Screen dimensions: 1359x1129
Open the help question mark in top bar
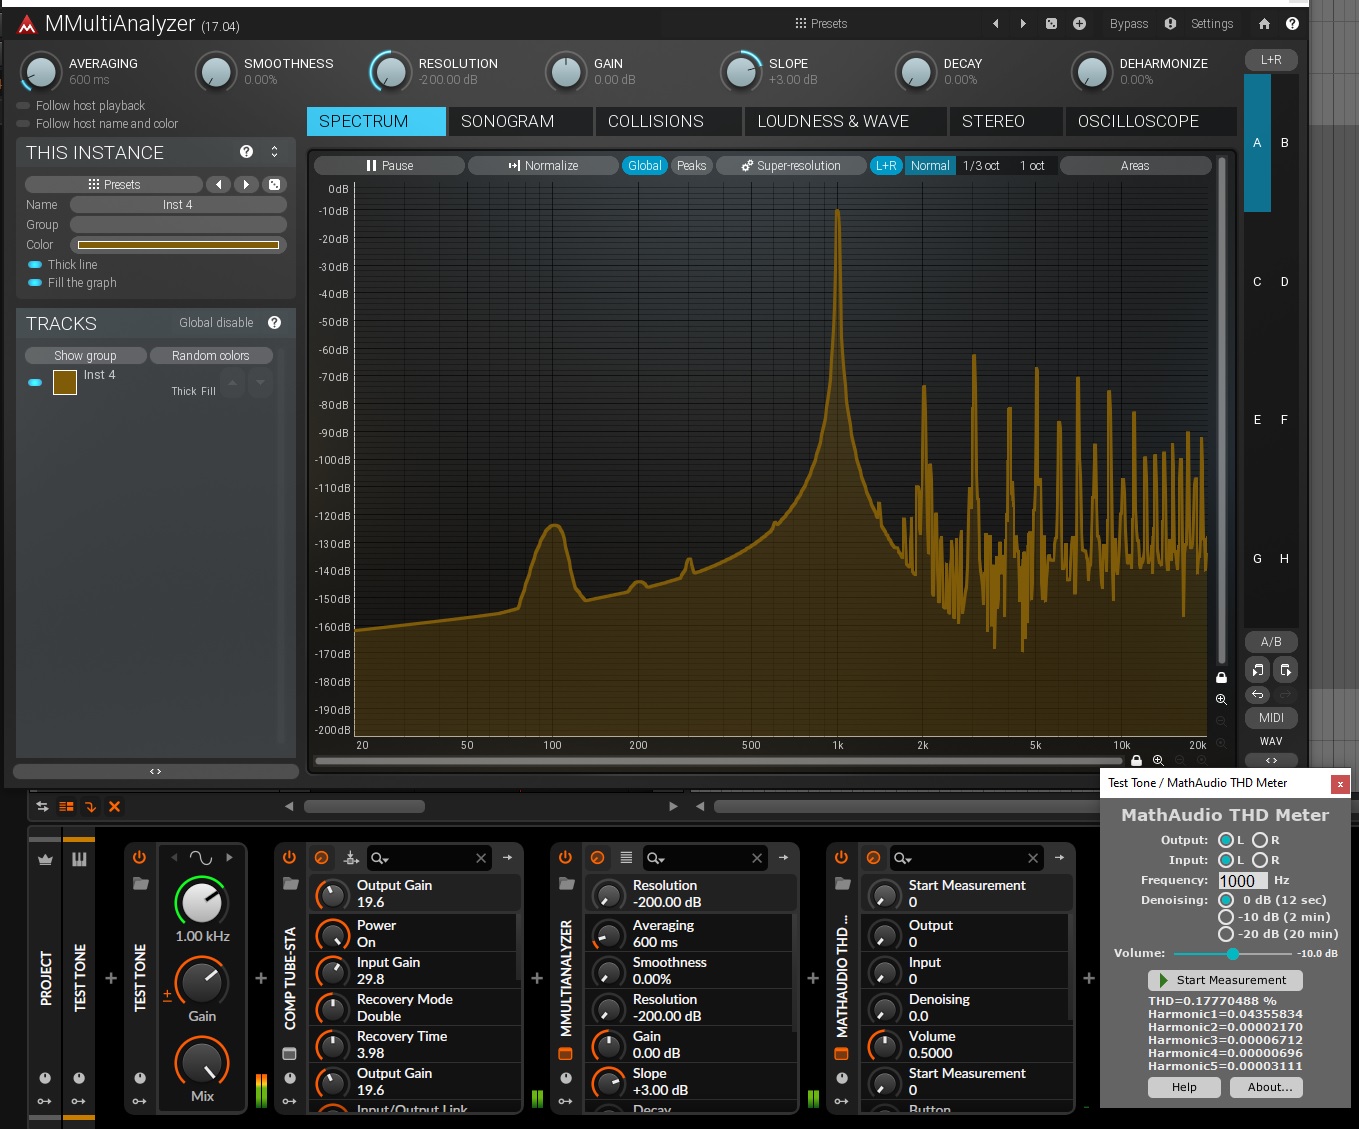click(1292, 23)
